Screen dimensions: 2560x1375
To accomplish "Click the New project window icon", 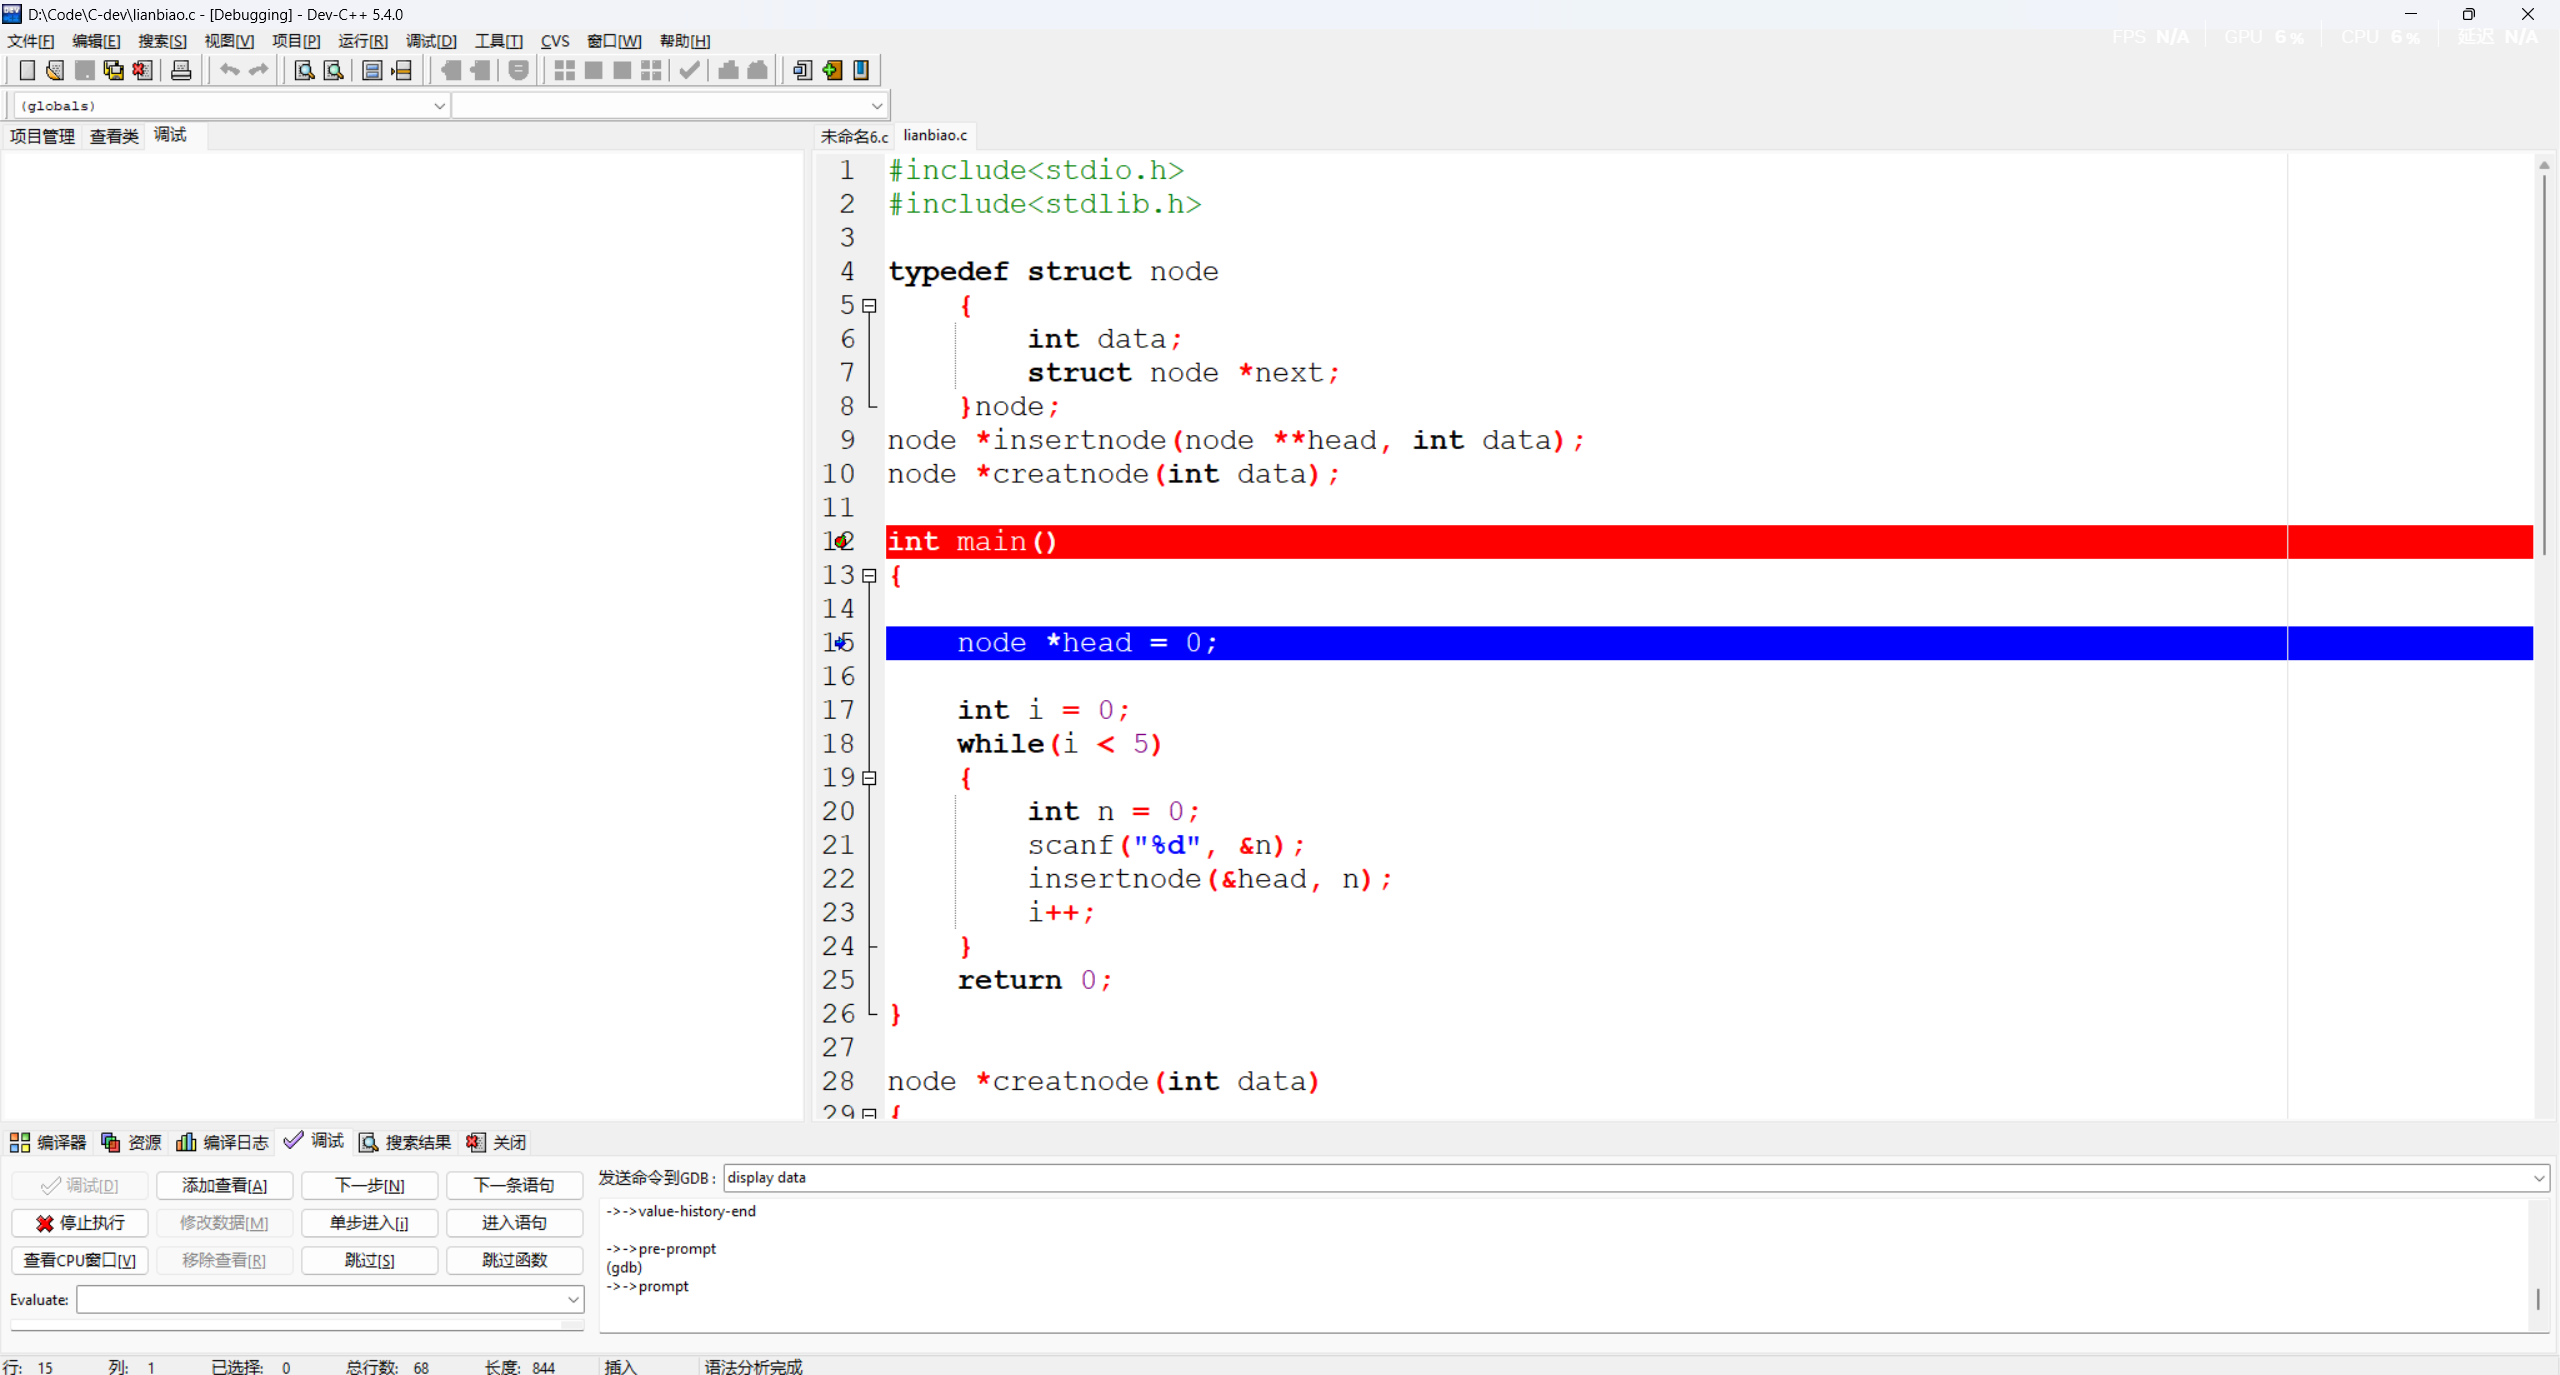I will (x=802, y=70).
